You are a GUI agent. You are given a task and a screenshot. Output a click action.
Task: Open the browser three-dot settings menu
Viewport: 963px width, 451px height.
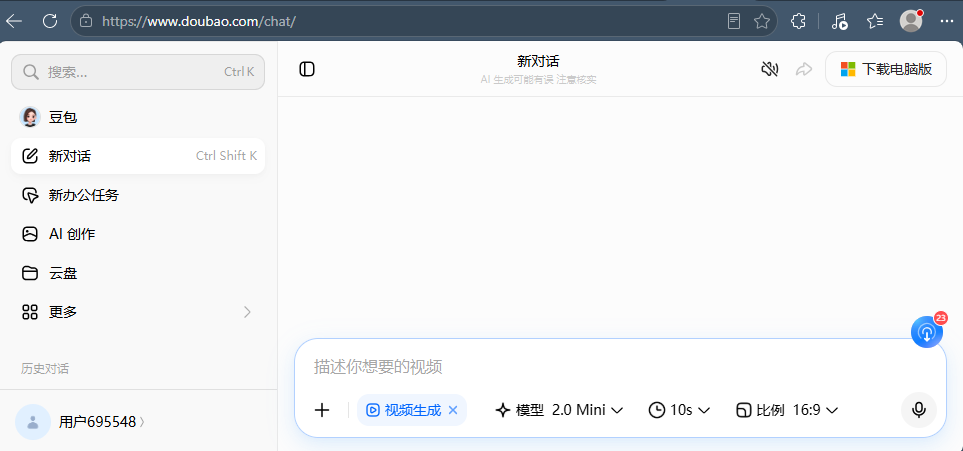pos(946,22)
